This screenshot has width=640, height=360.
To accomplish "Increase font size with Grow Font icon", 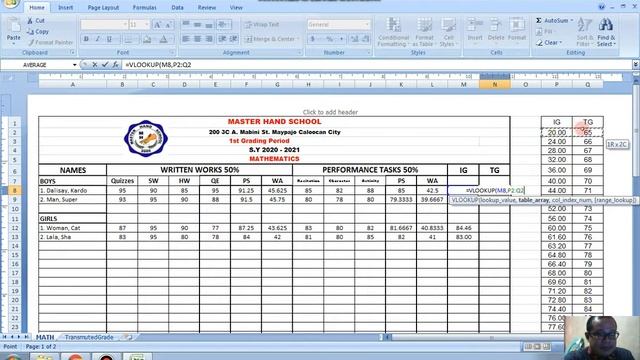I will tap(157, 25).
